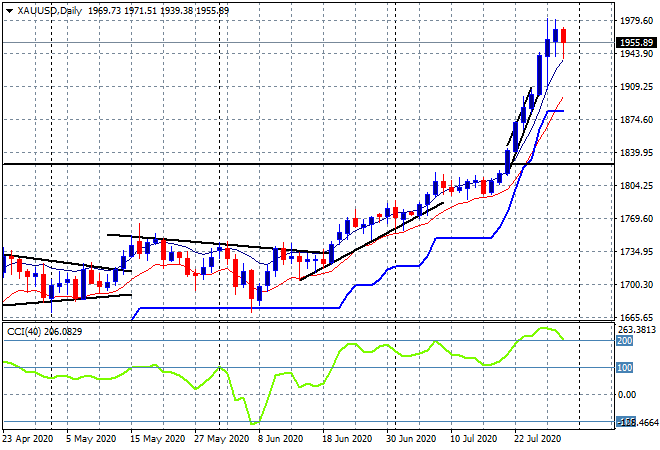Select the CCI 0.00 level label
The image size is (660, 450).
pos(627,395)
